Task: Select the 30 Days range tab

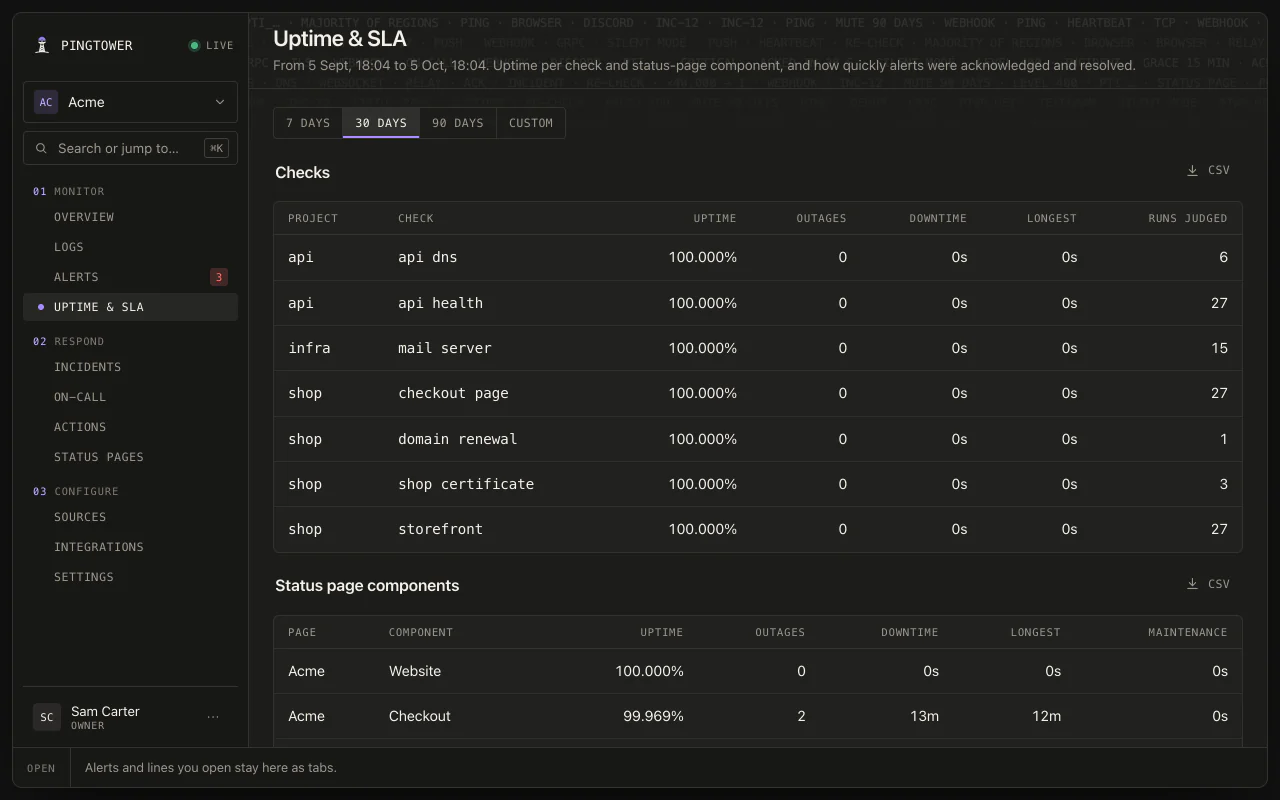Action: (x=381, y=123)
